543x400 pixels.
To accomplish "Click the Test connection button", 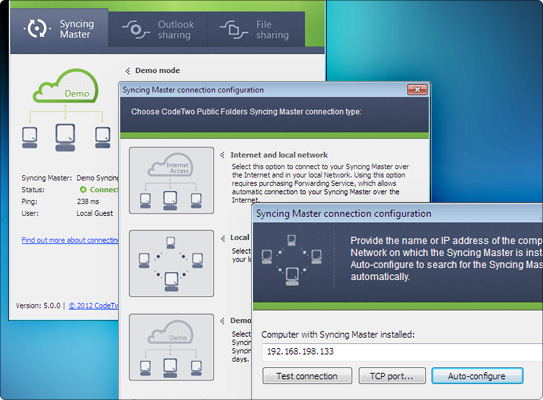I will click(x=307, y=376).
